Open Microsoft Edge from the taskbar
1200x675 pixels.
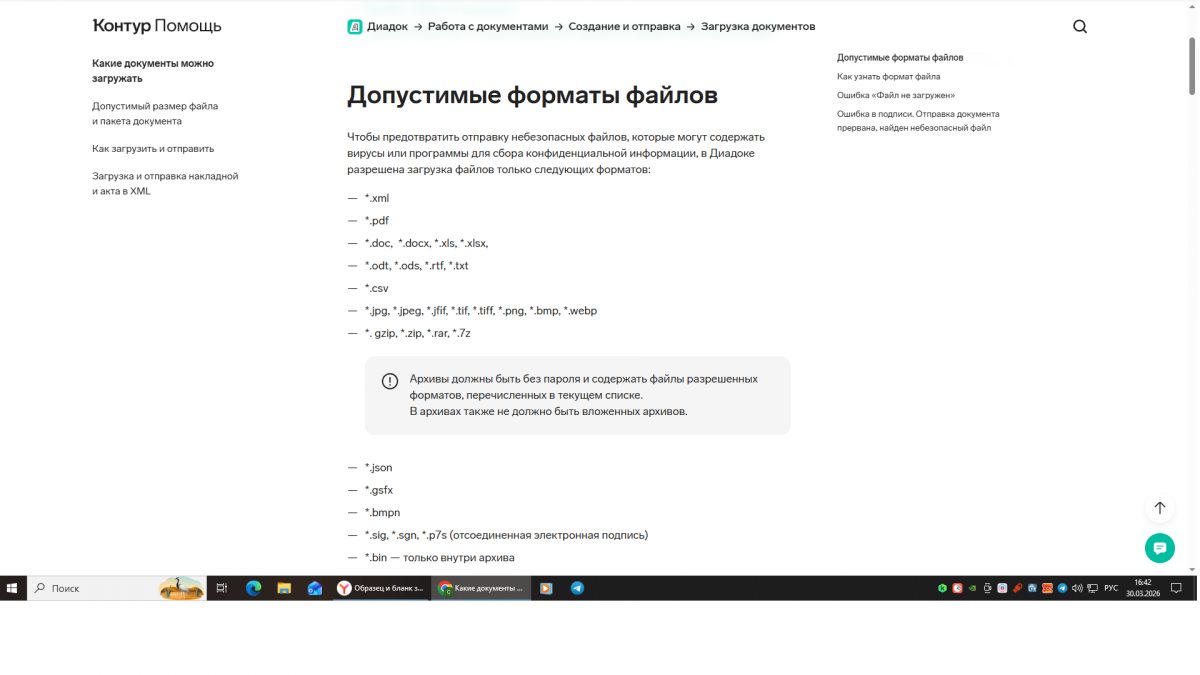coord(253,588)
